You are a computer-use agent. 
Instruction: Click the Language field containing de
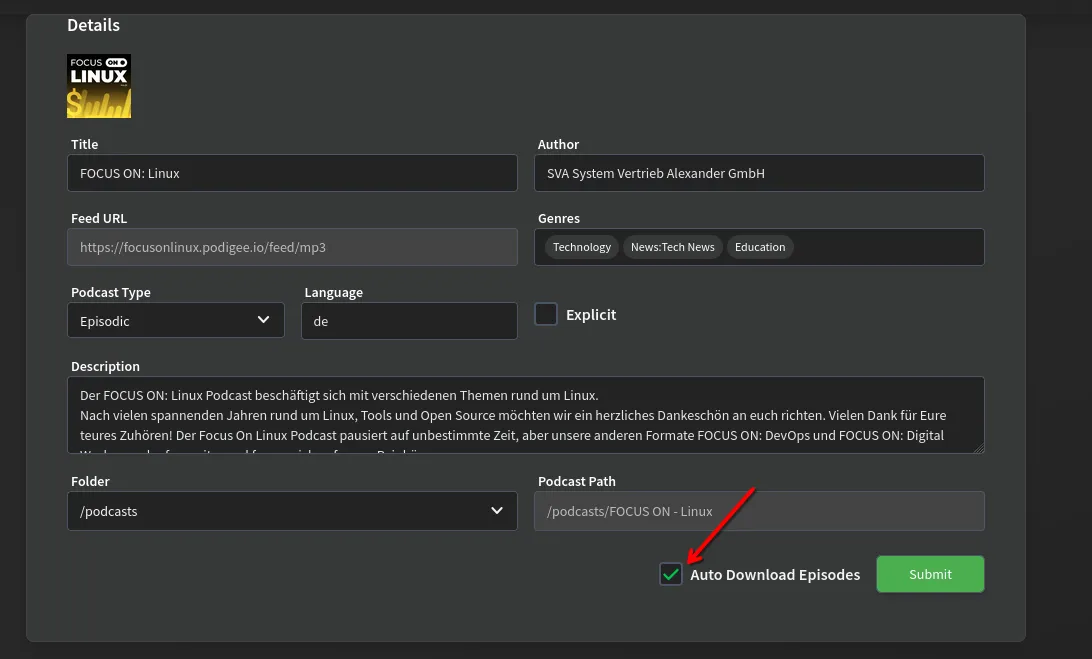click(x=409, y=321)
